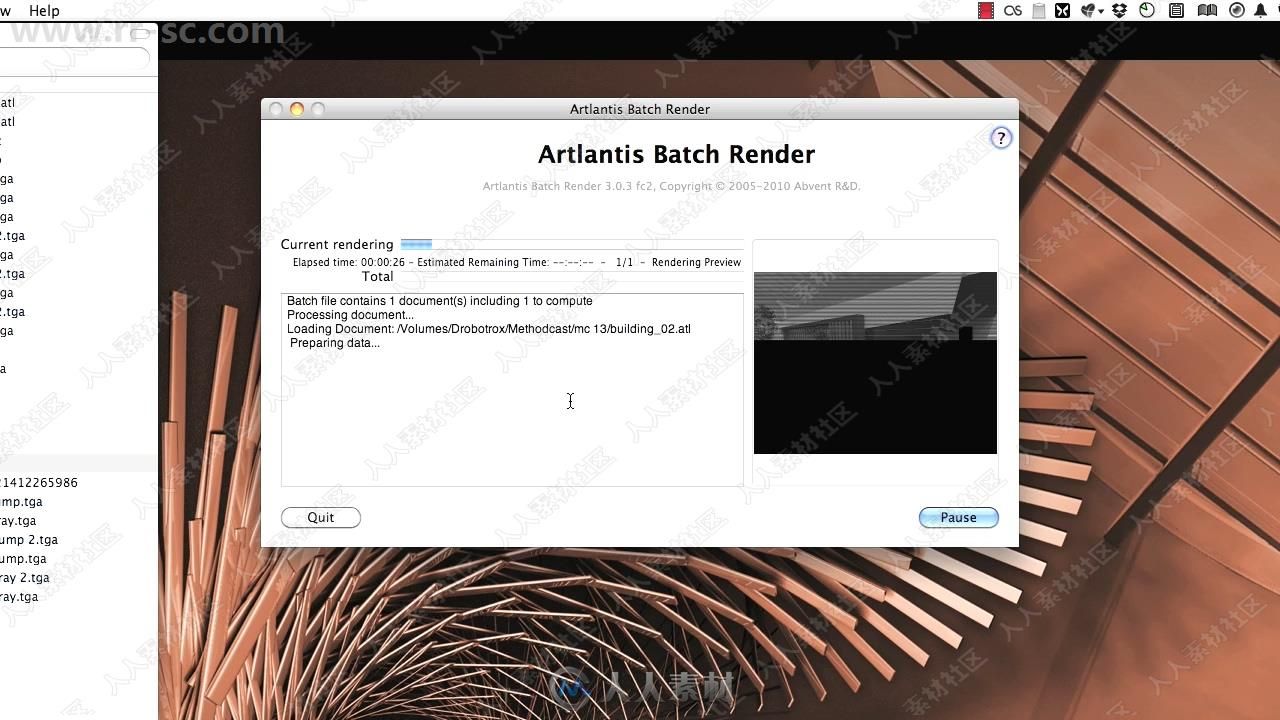Click the 'Estimated Remaining Time' label
The height and width of the screenshot is (720, 1280).
(482, 262)
